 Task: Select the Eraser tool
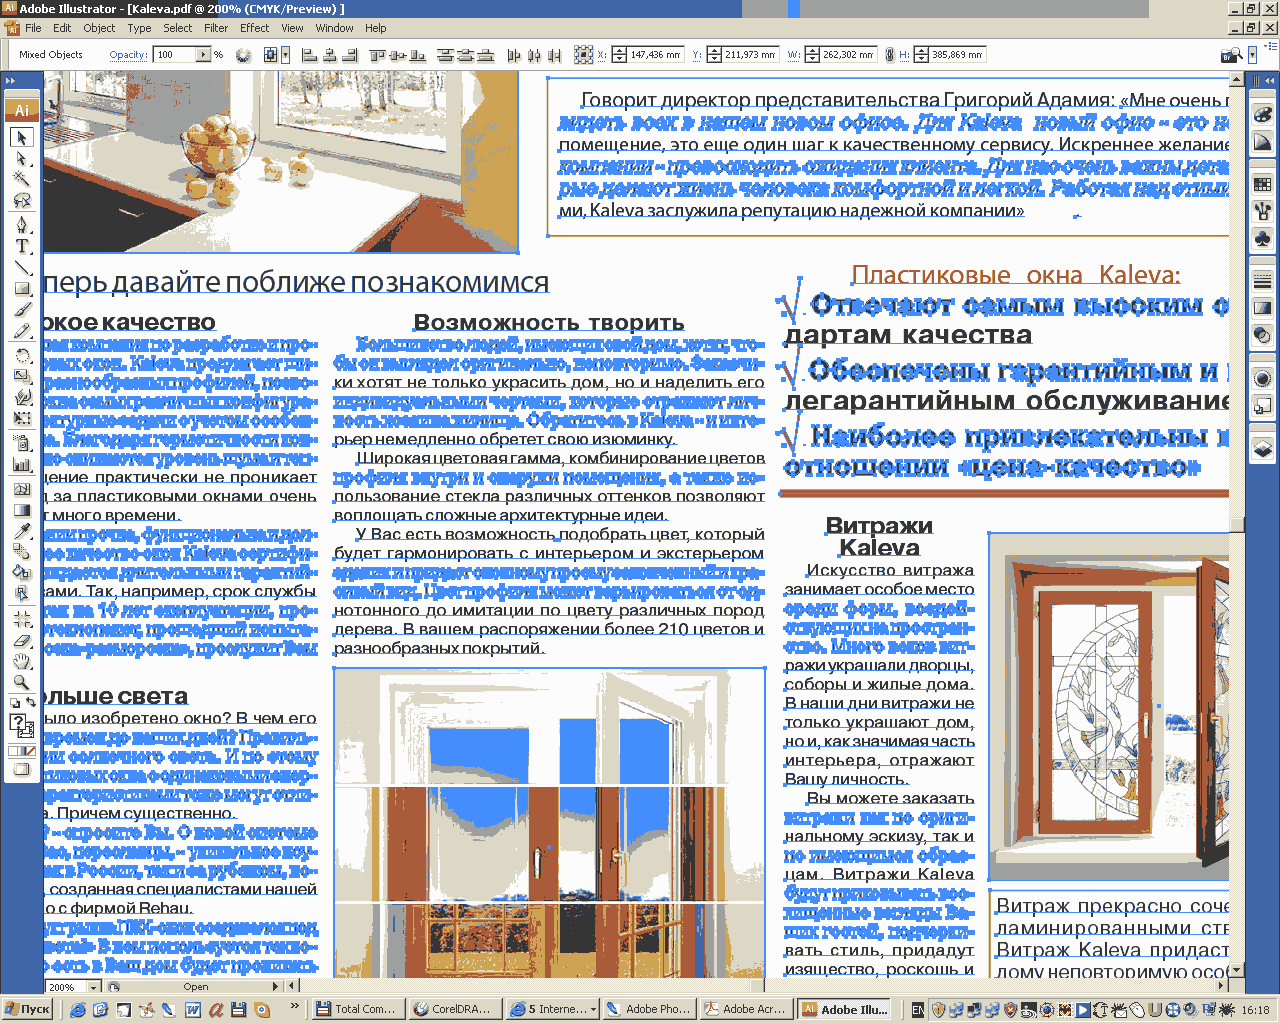click(x=22, y=641)
